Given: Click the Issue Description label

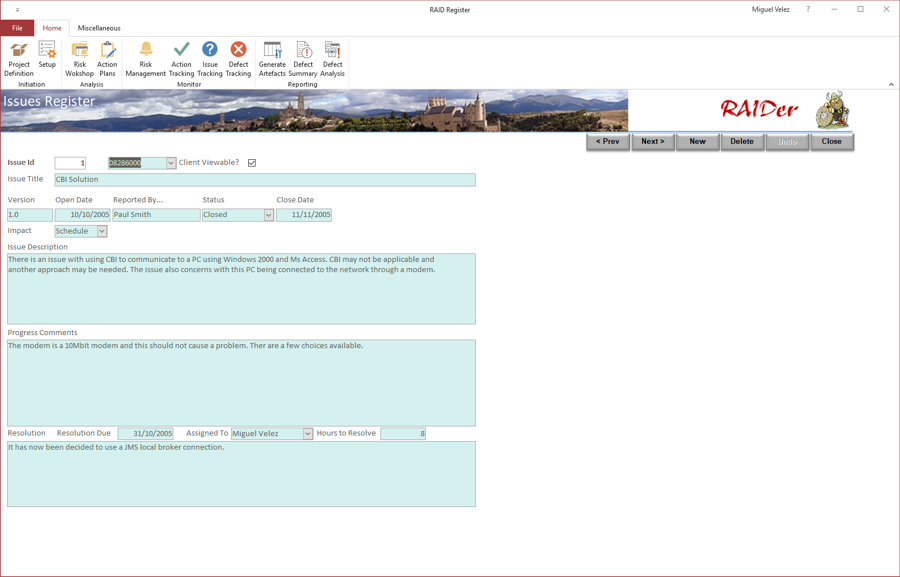Looking at the screenshot, I should [x=37, y=247].
